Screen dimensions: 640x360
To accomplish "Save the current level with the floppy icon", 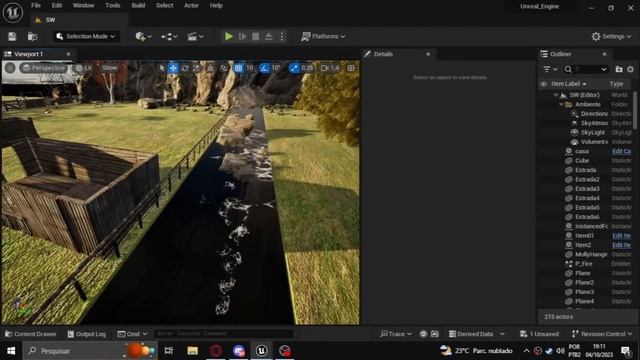I will coord(12,36).
